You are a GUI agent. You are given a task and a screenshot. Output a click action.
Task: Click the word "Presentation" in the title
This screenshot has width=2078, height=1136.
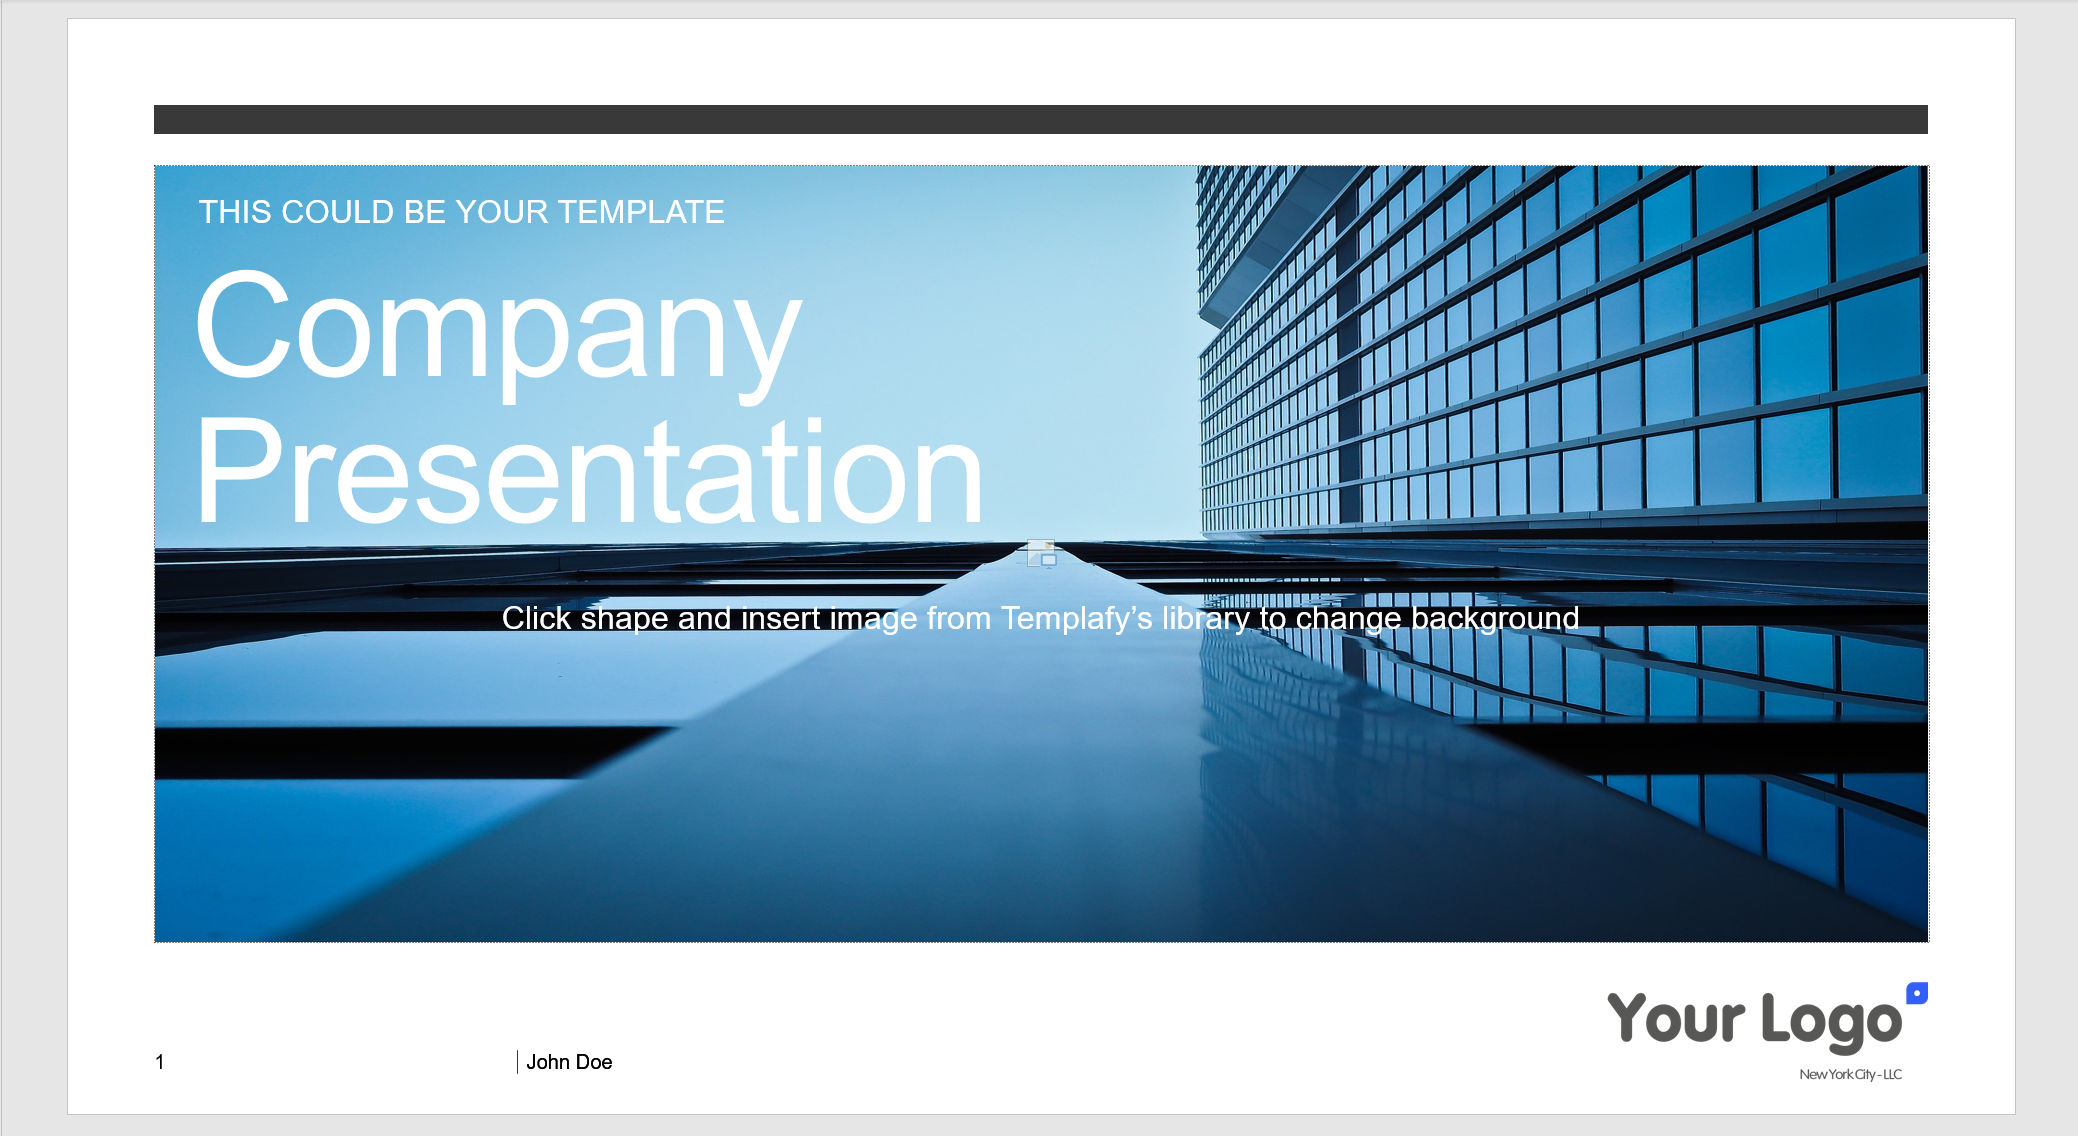(590, 471)
